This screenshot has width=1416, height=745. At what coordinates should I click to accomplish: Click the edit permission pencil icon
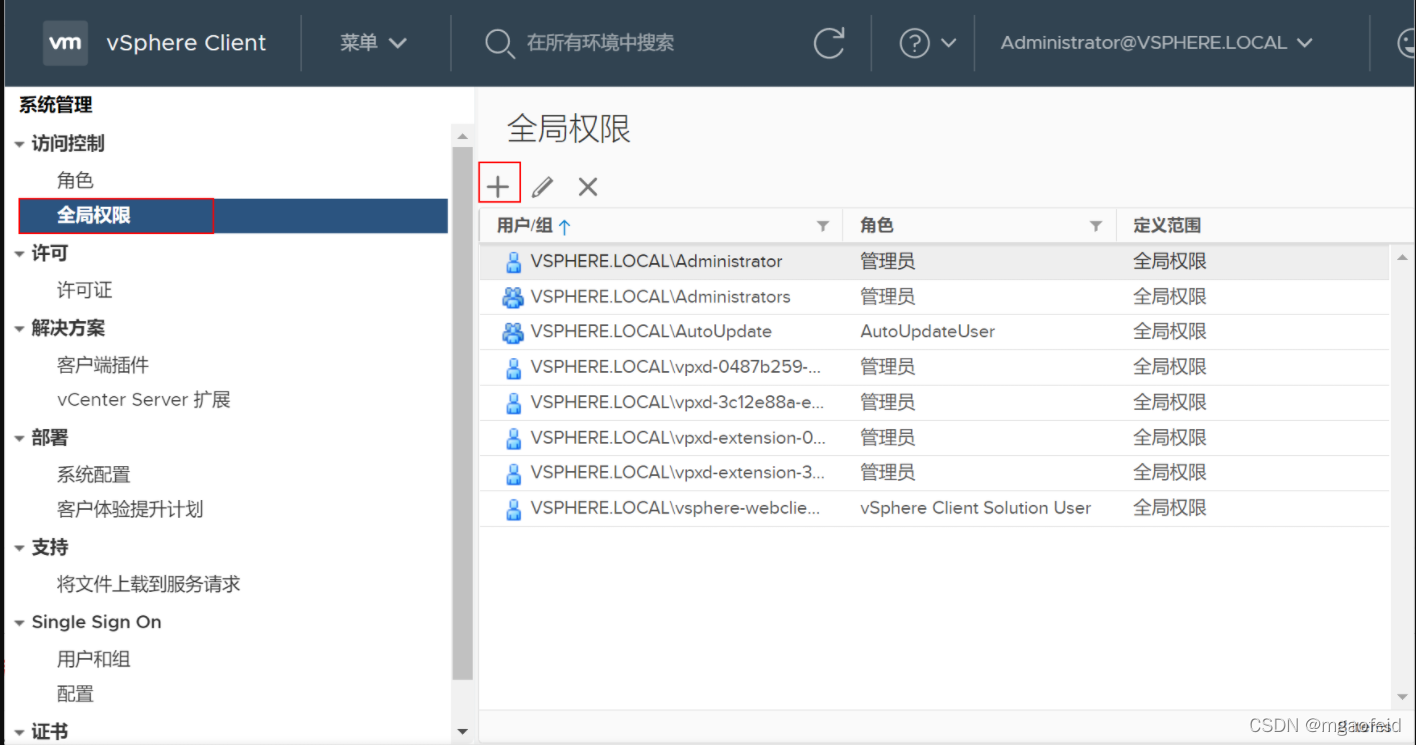click(x=542, y=187)
